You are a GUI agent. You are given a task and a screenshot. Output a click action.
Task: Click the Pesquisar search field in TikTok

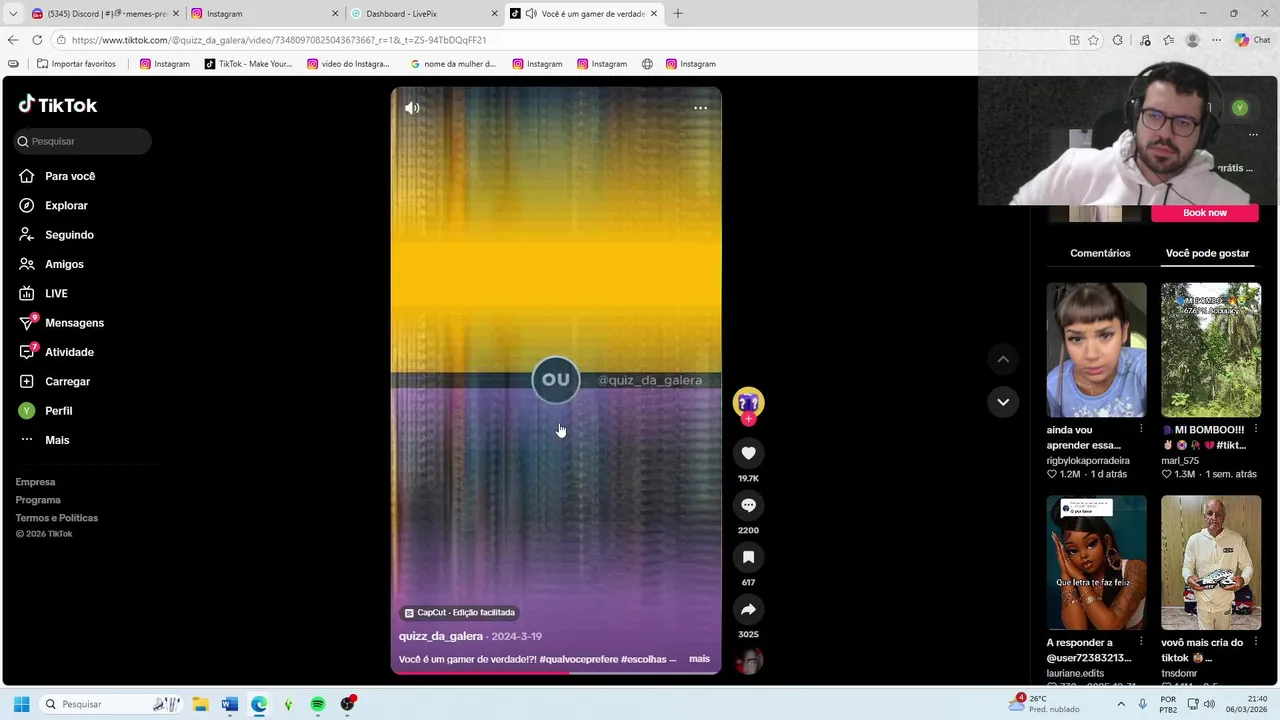82,141
